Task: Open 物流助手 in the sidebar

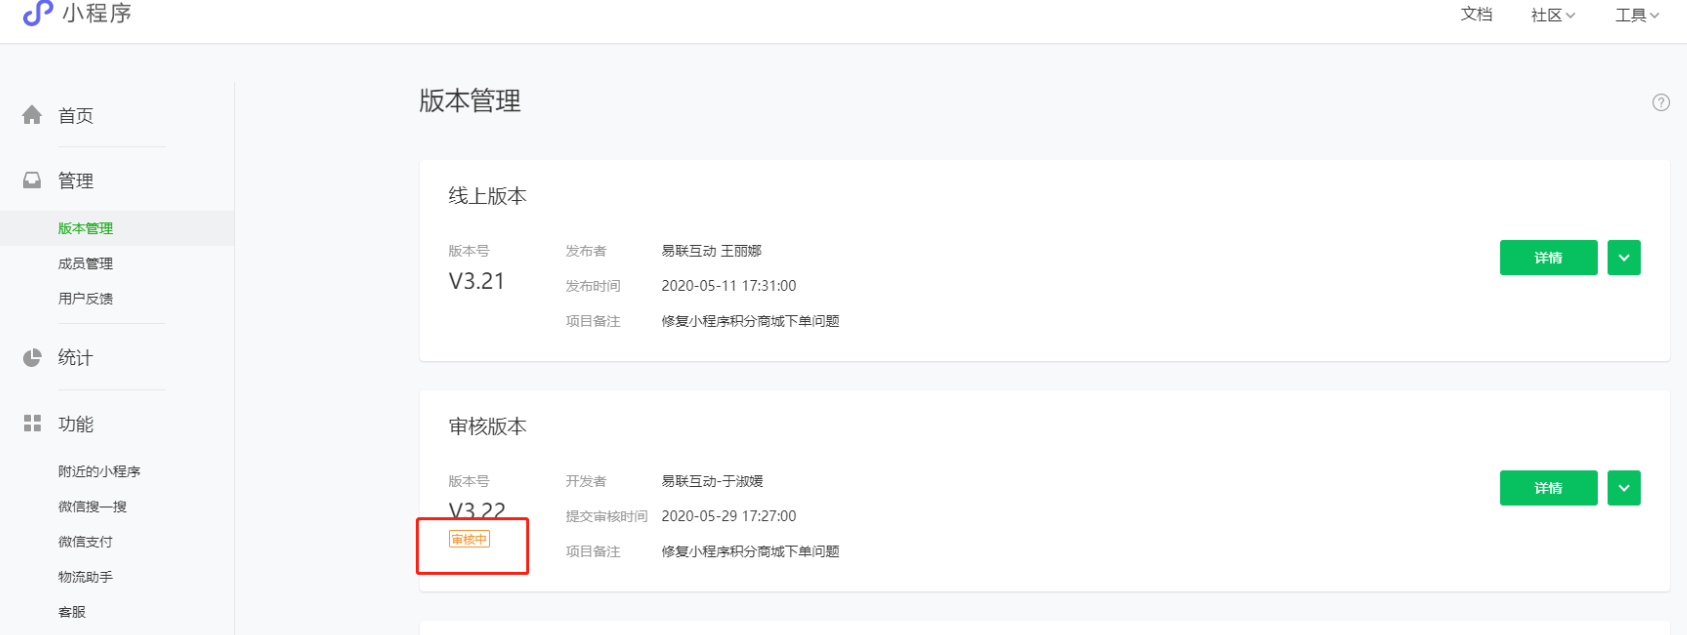Action: (85, 576)
